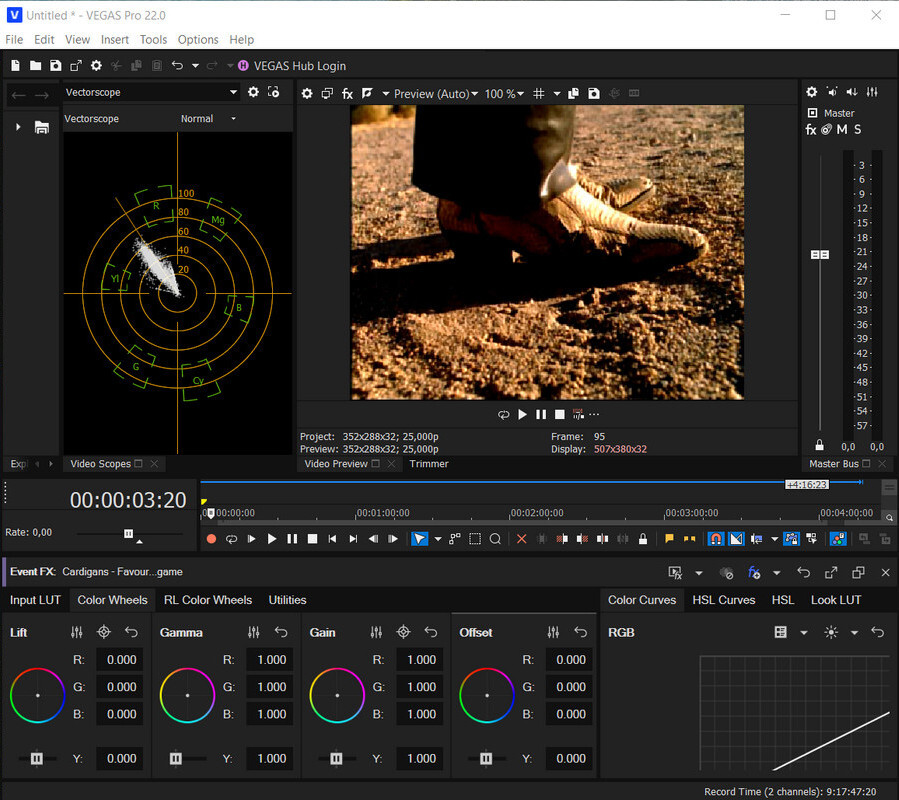Open Gamma channel sliders icon
The image size is (899, 800).
point(253,632)
